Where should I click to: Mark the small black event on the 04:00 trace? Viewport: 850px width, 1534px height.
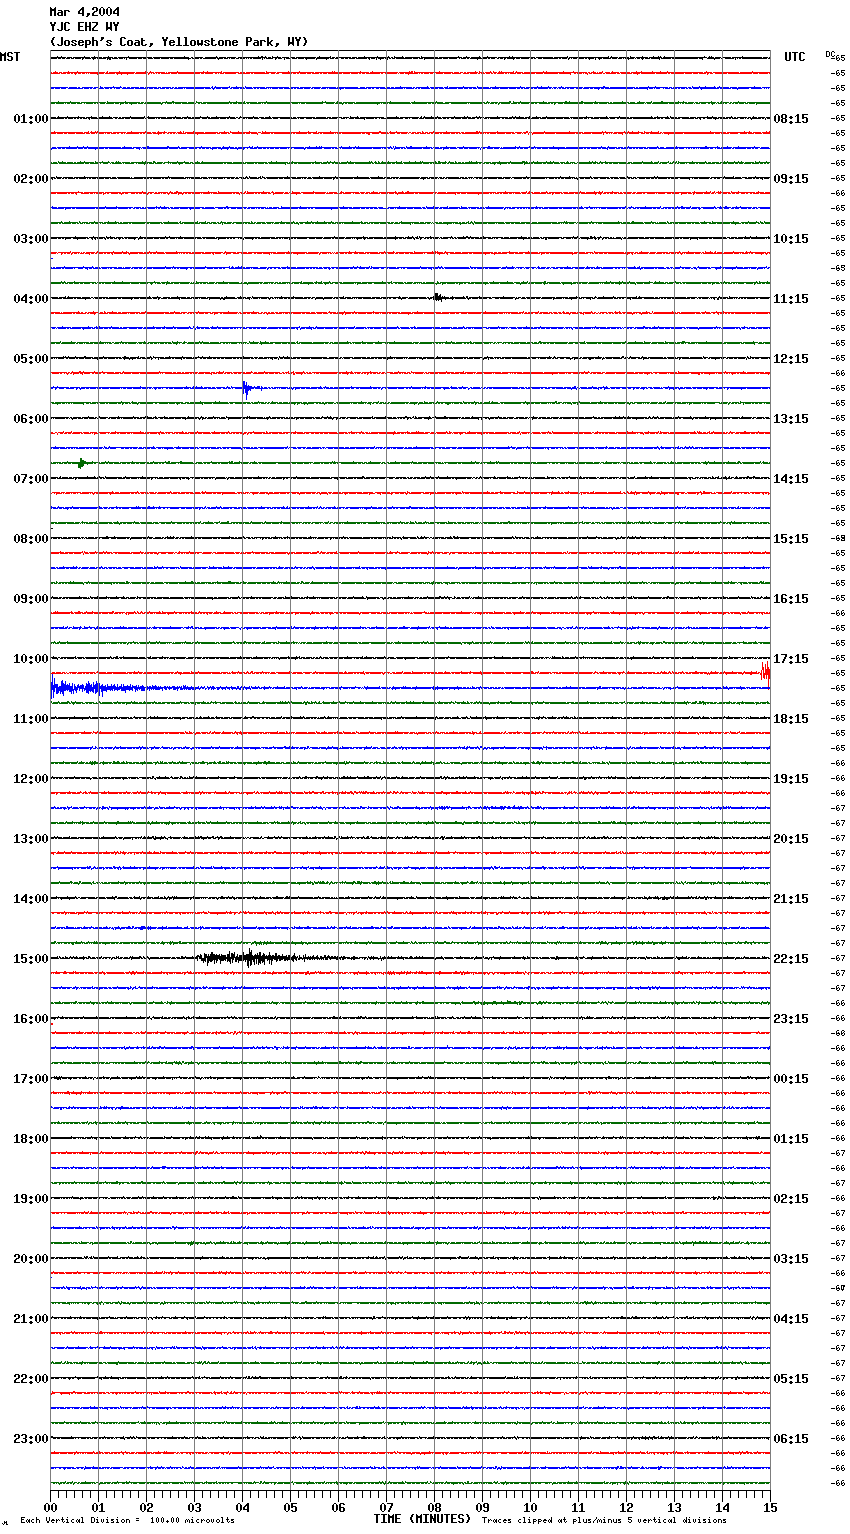tap(439, 297)
